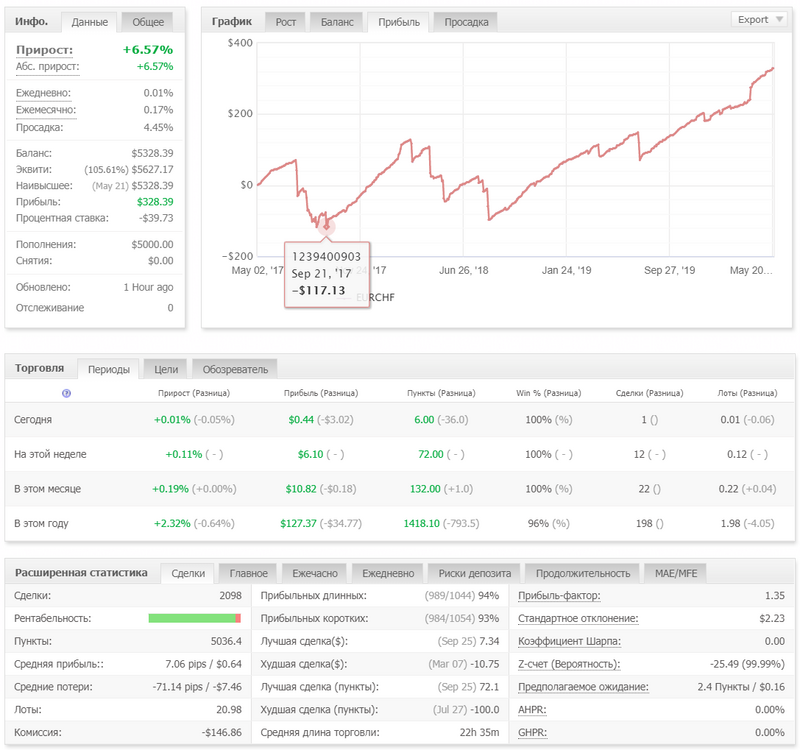The image size is (800, 750).
Task: Open the Export dropdown menu
Action: point(759,20)
